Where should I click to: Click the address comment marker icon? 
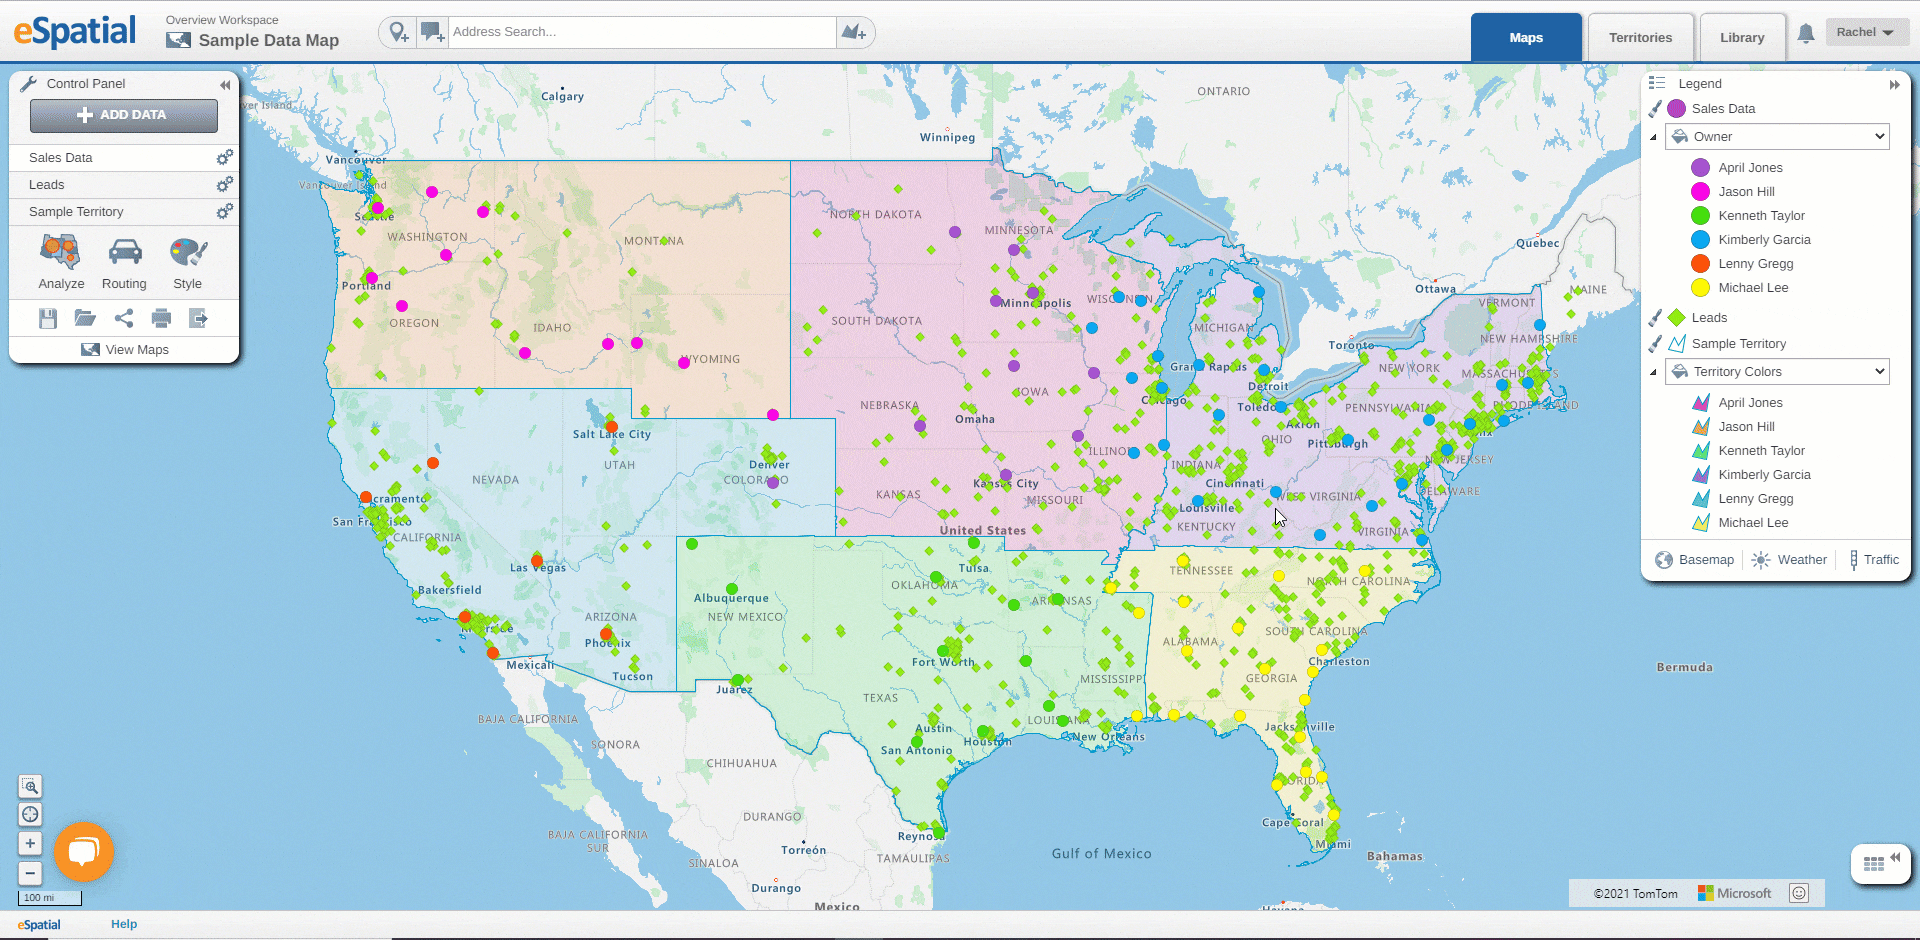pos(432,32)
